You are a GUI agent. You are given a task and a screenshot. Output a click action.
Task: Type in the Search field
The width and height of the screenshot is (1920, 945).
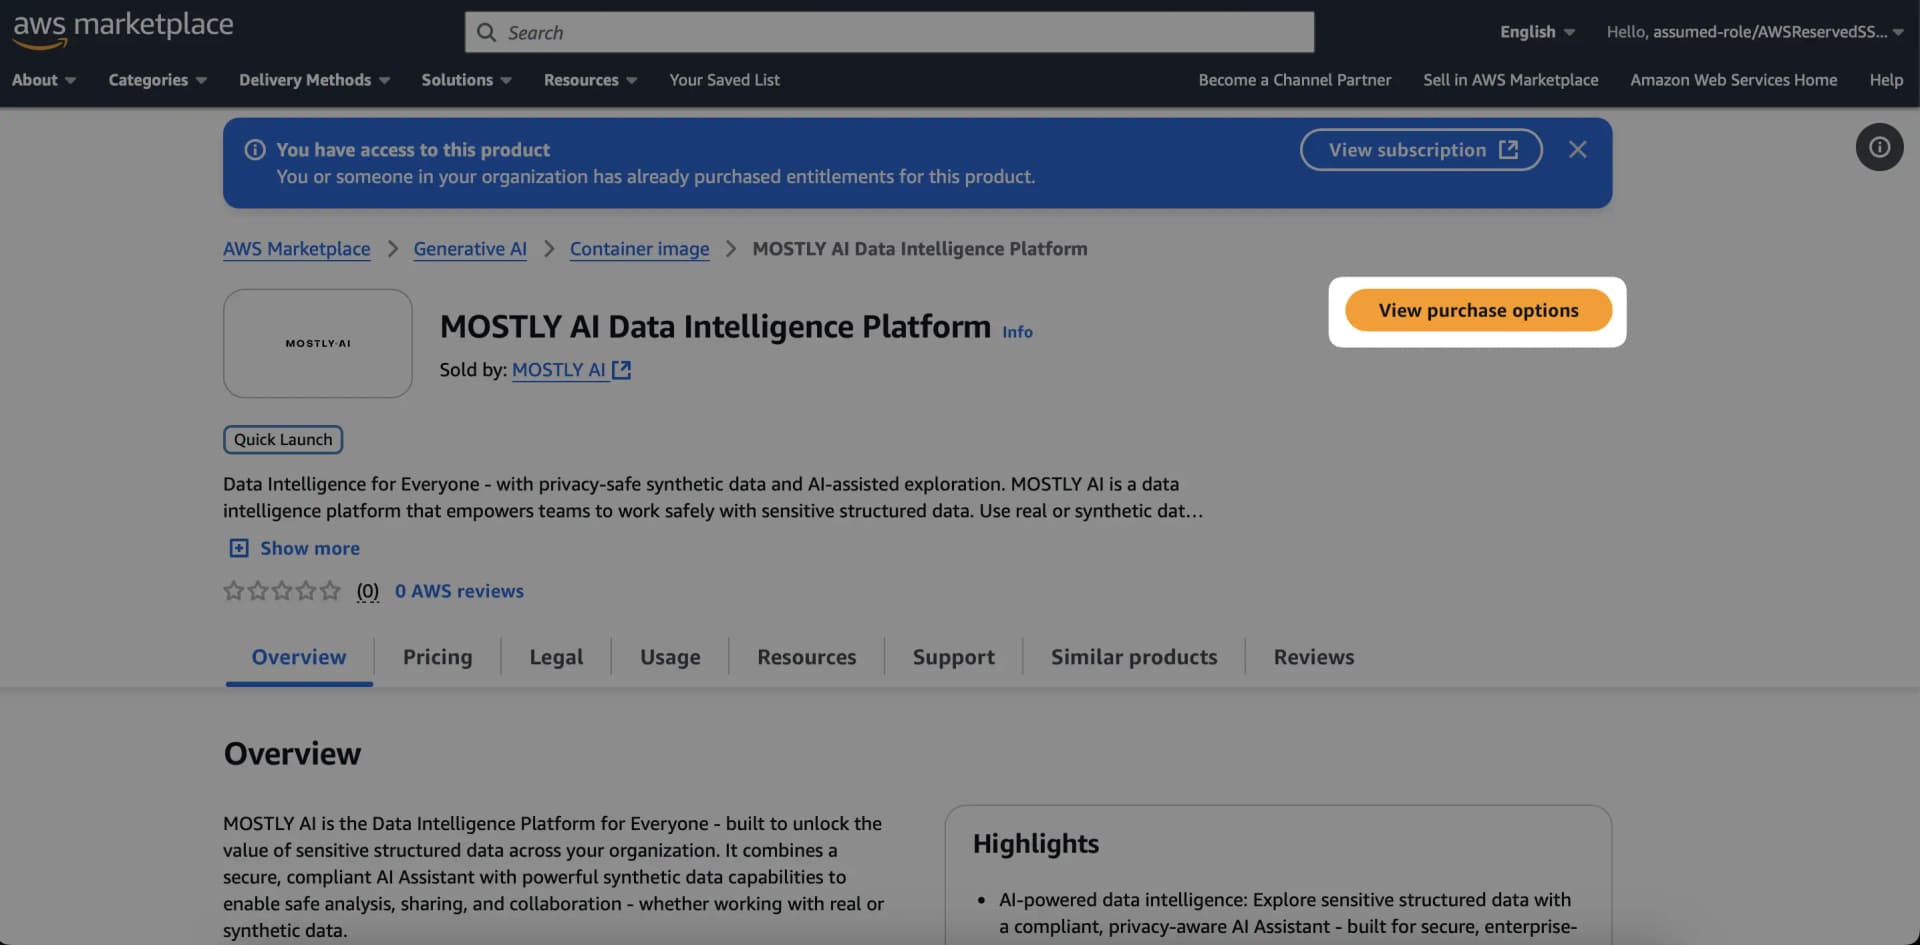889,32
